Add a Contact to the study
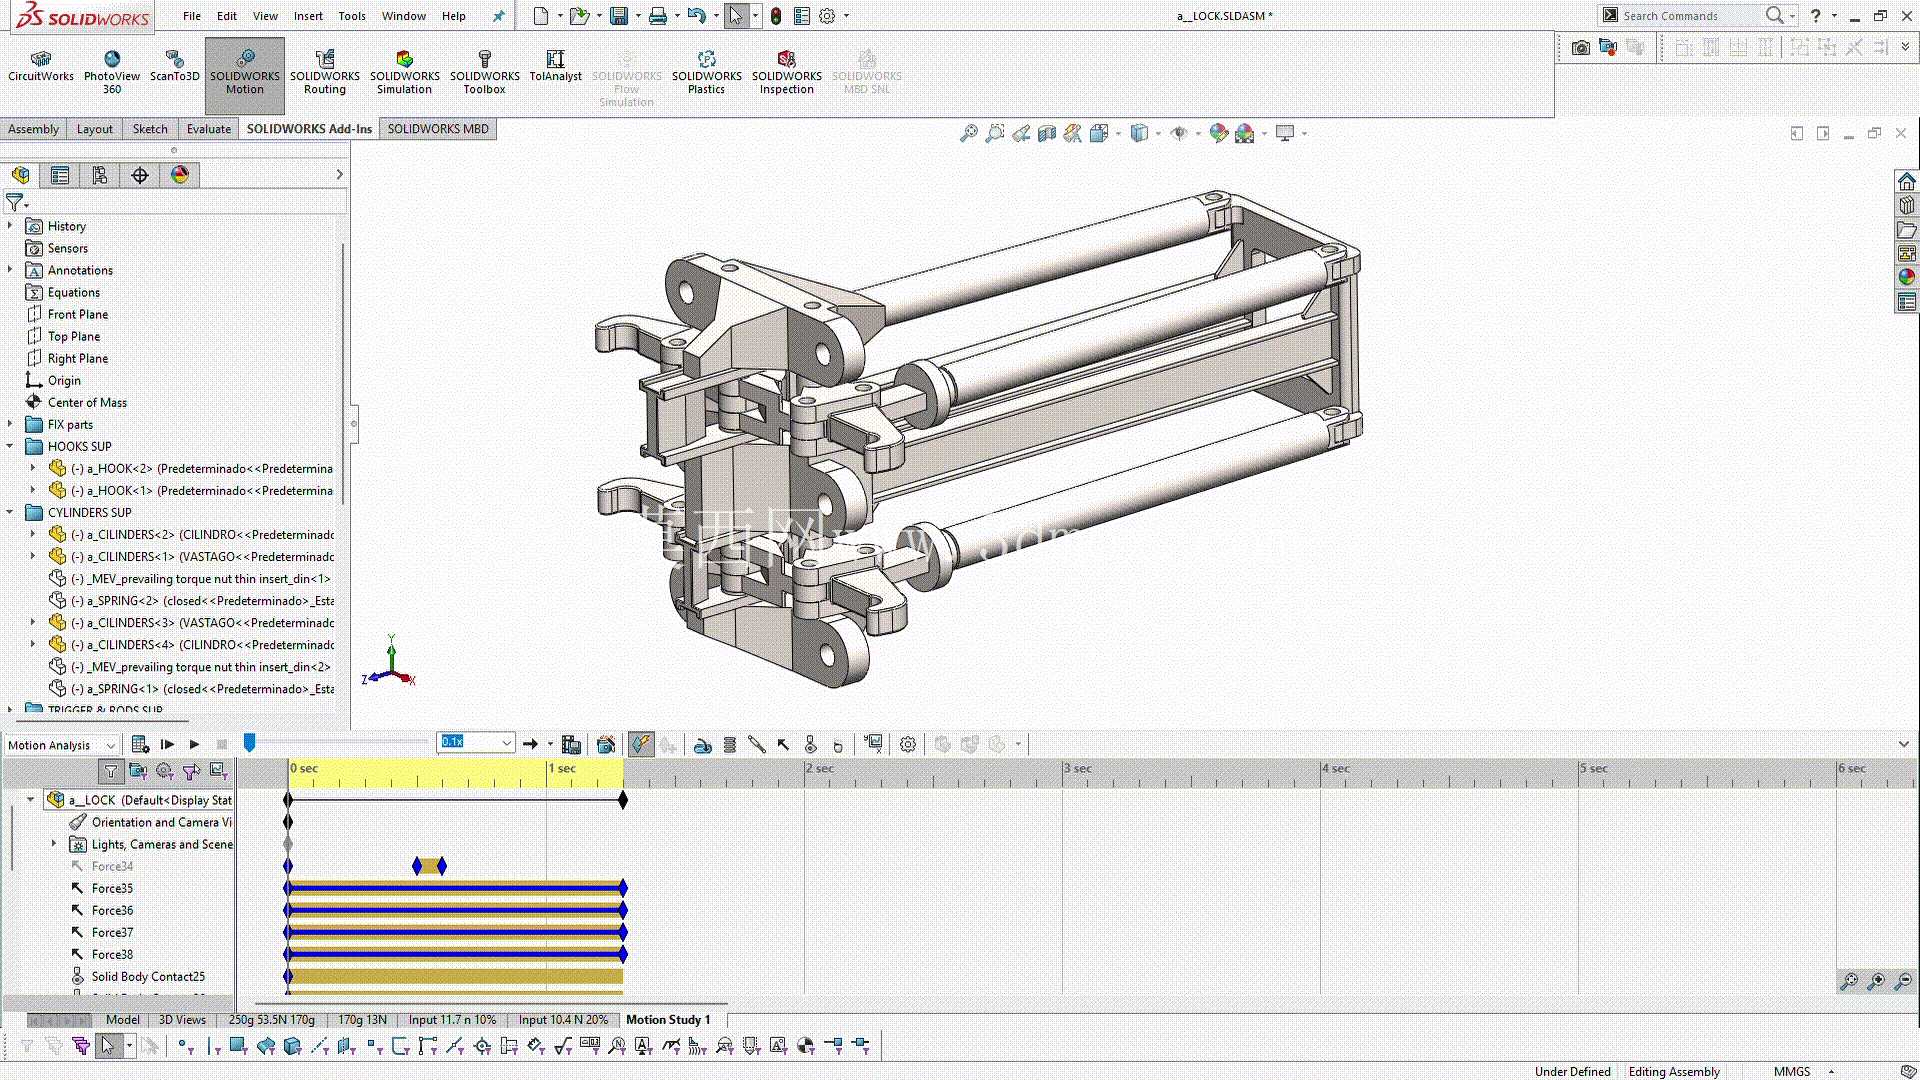Viewport: 1920px width, 1080px height. [810, 744]
